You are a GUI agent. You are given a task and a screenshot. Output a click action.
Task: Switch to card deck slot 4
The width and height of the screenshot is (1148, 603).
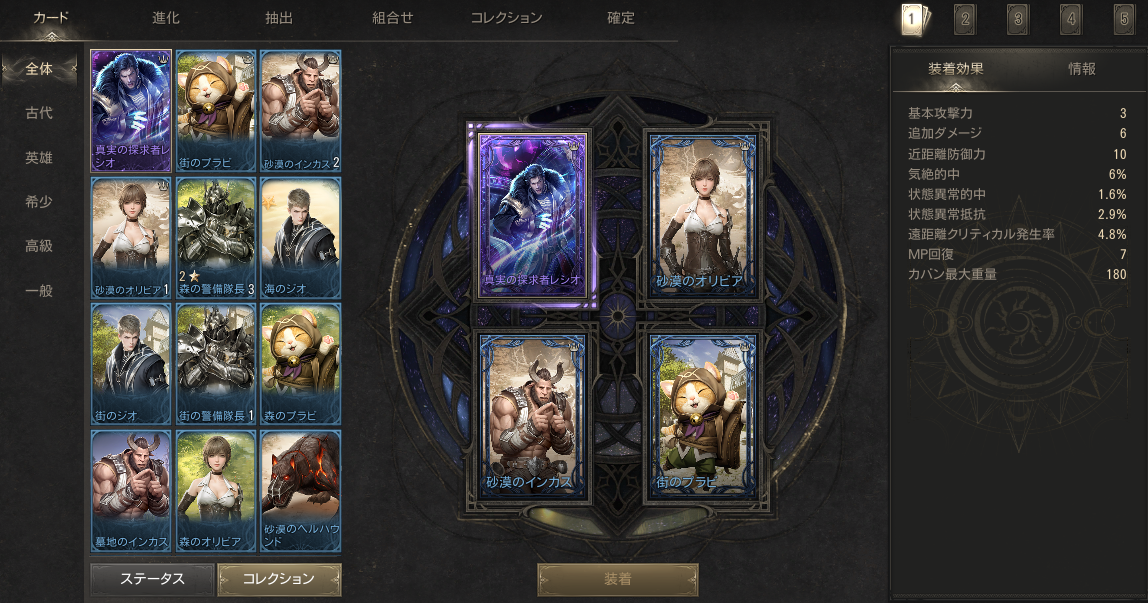(1071, 20)
